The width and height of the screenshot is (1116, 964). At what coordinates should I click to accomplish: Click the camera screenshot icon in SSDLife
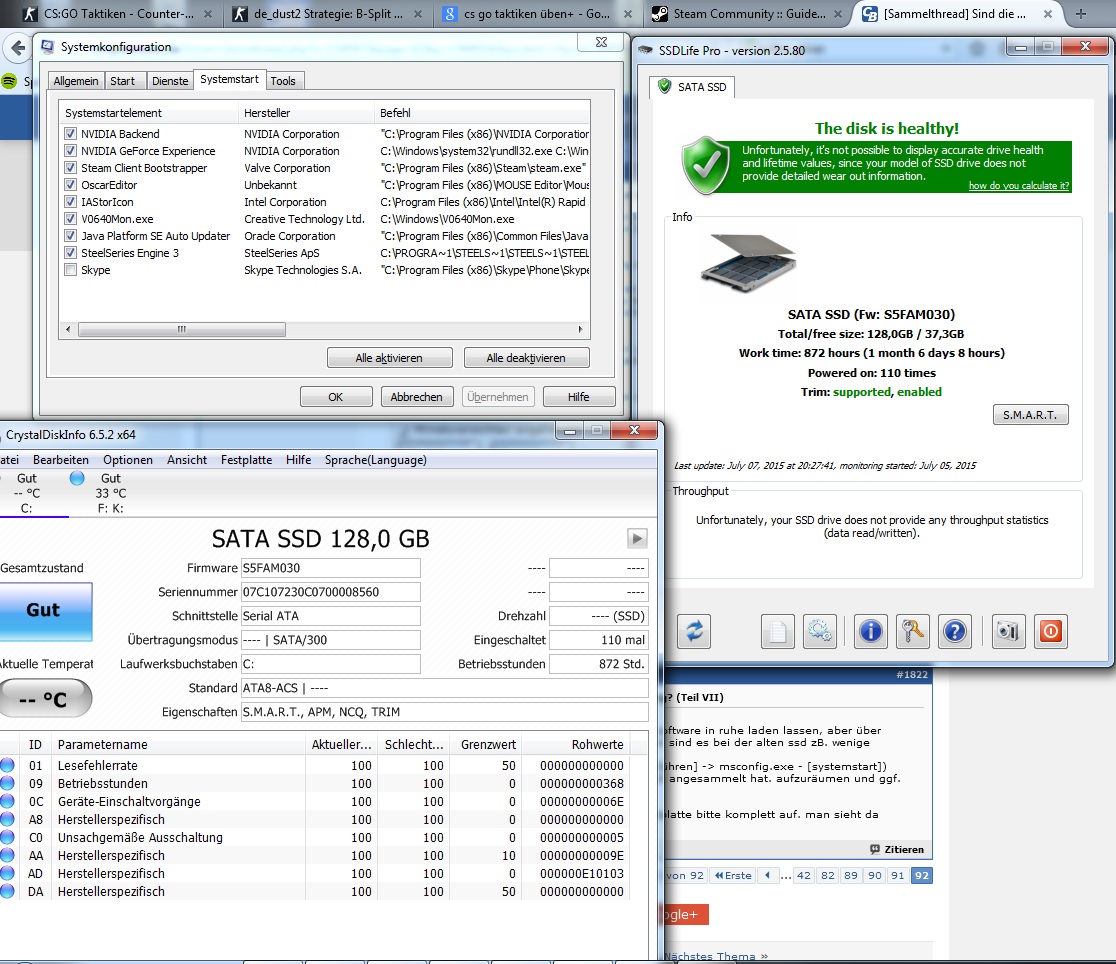pyautogui.click(x=1008, y=632)
